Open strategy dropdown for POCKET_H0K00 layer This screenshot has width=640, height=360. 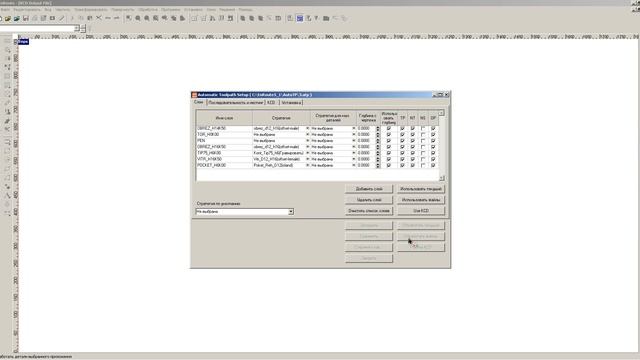pos(307,165)
